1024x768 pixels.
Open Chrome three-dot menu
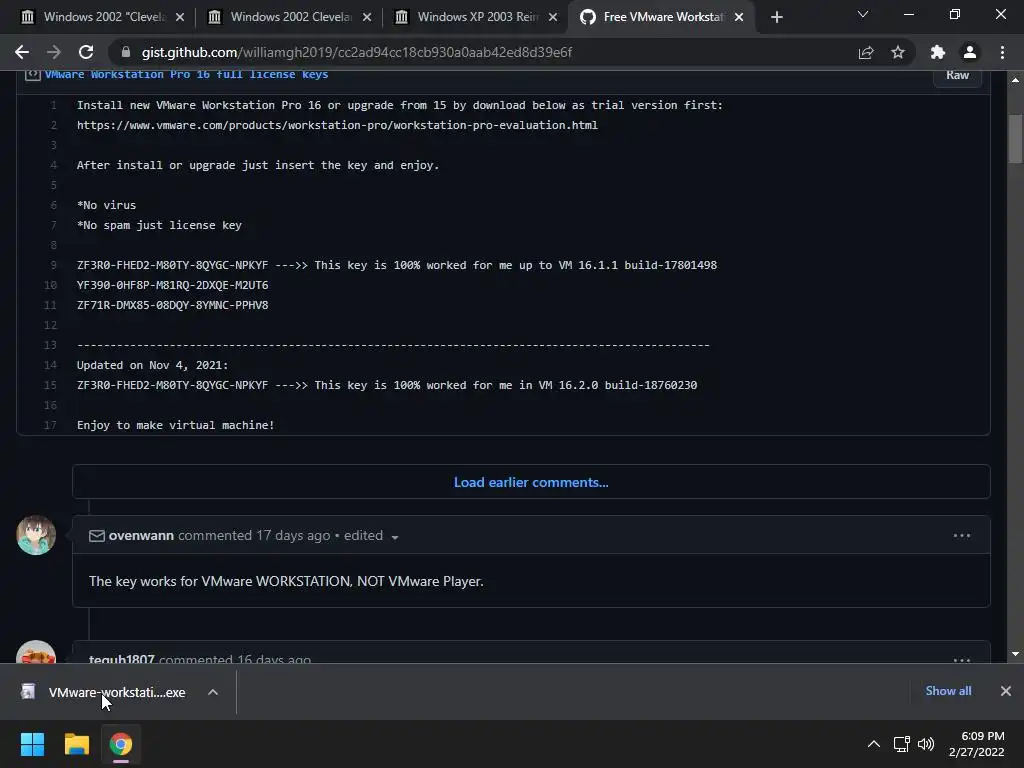[1002, 52]
